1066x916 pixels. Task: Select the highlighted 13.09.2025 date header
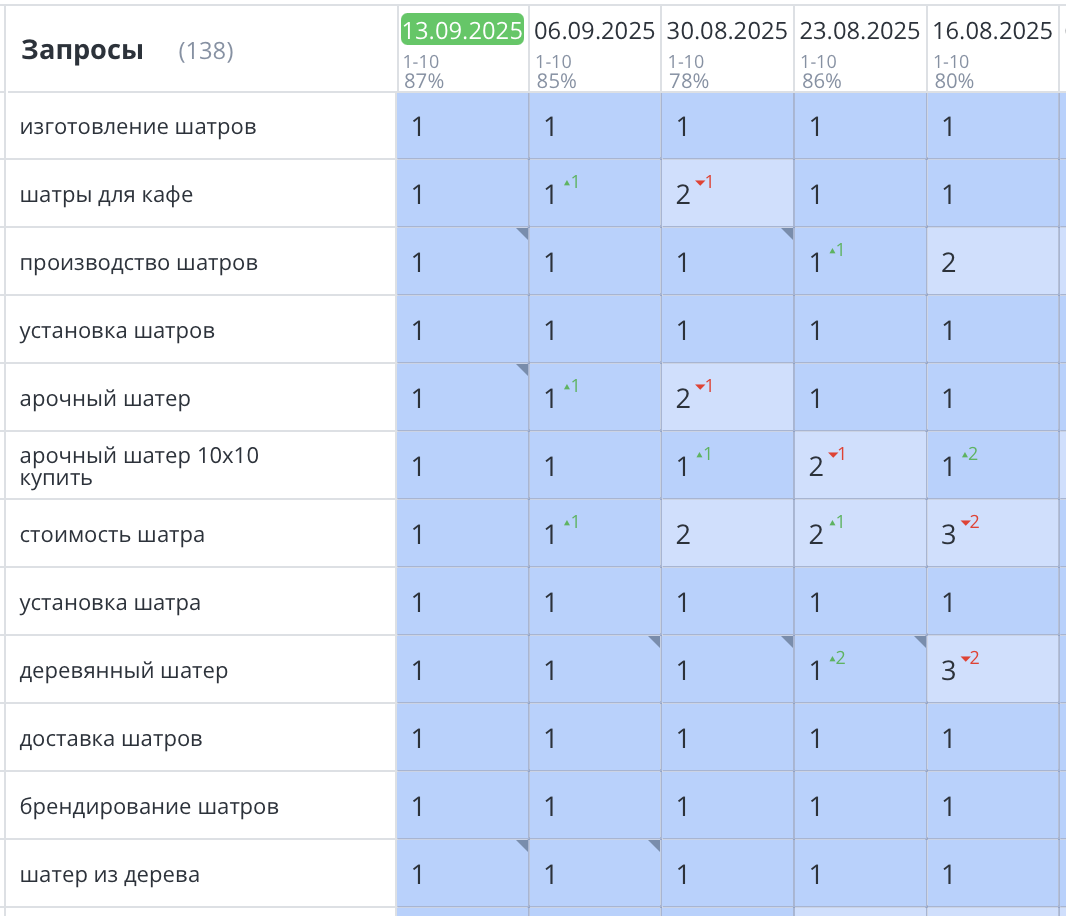[x=462, y=30]
